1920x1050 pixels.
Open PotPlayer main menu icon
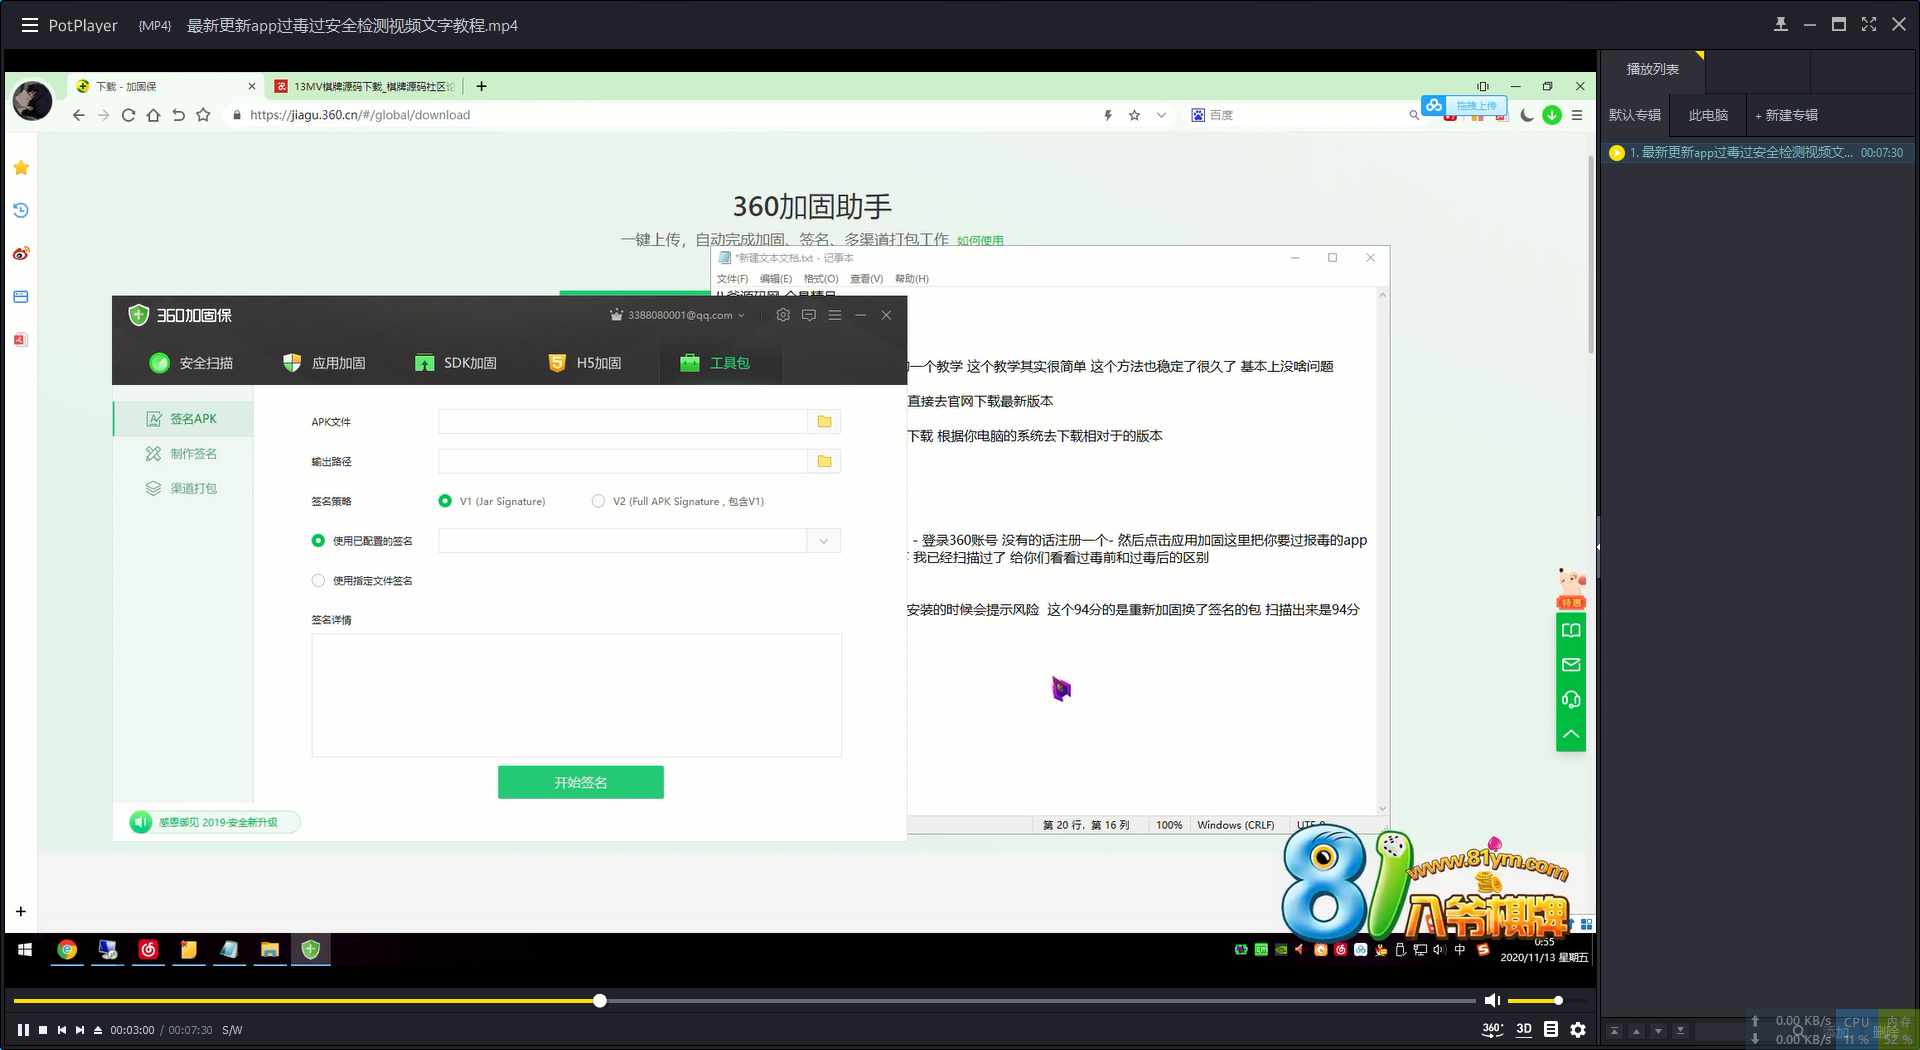pyautogui.click(x=30, y=25)
